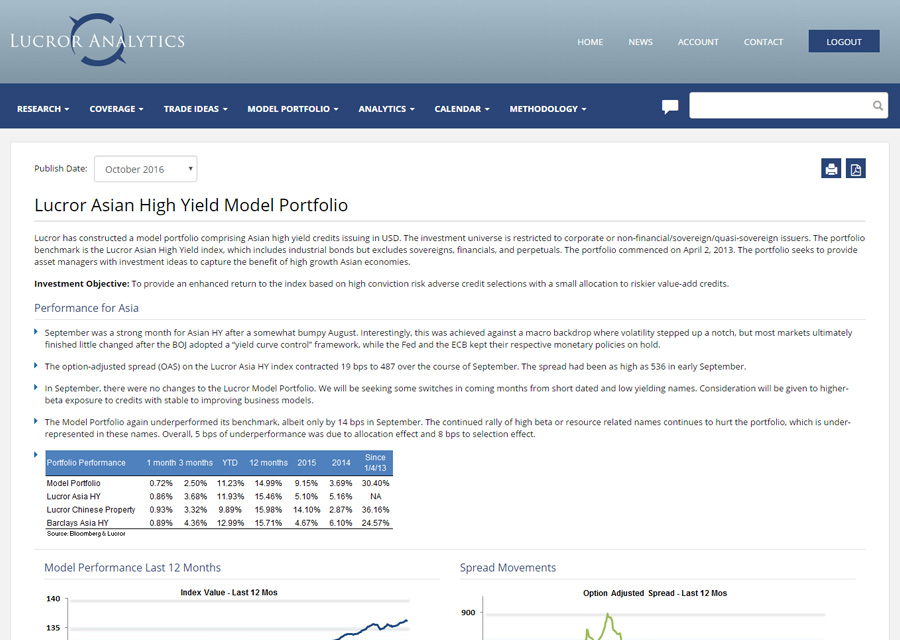Click the Spread Movements heading
The height and width of the screenshot is (640, 900).
[x=508, y=568]
